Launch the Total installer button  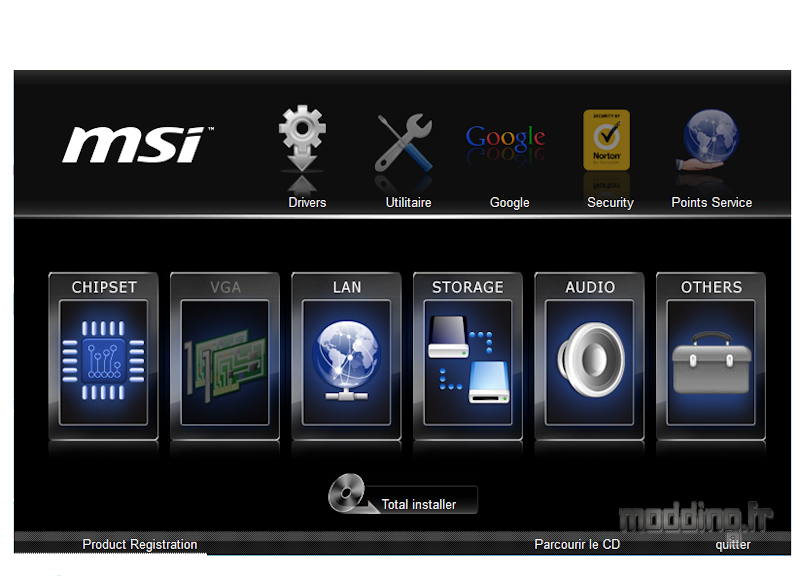[403, 495]
